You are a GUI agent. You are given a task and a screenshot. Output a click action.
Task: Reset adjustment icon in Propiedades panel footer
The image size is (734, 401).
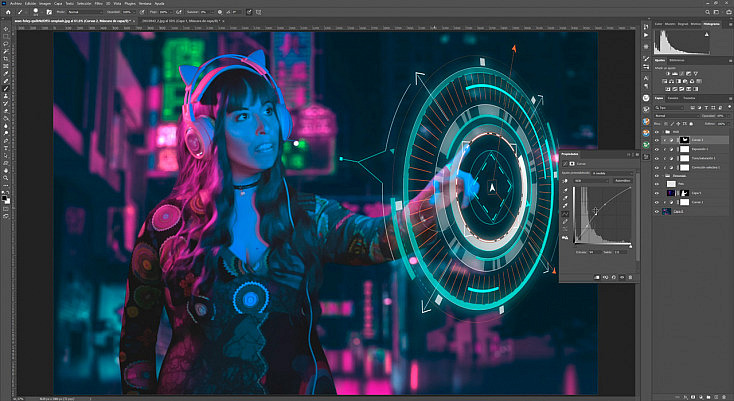614,277
